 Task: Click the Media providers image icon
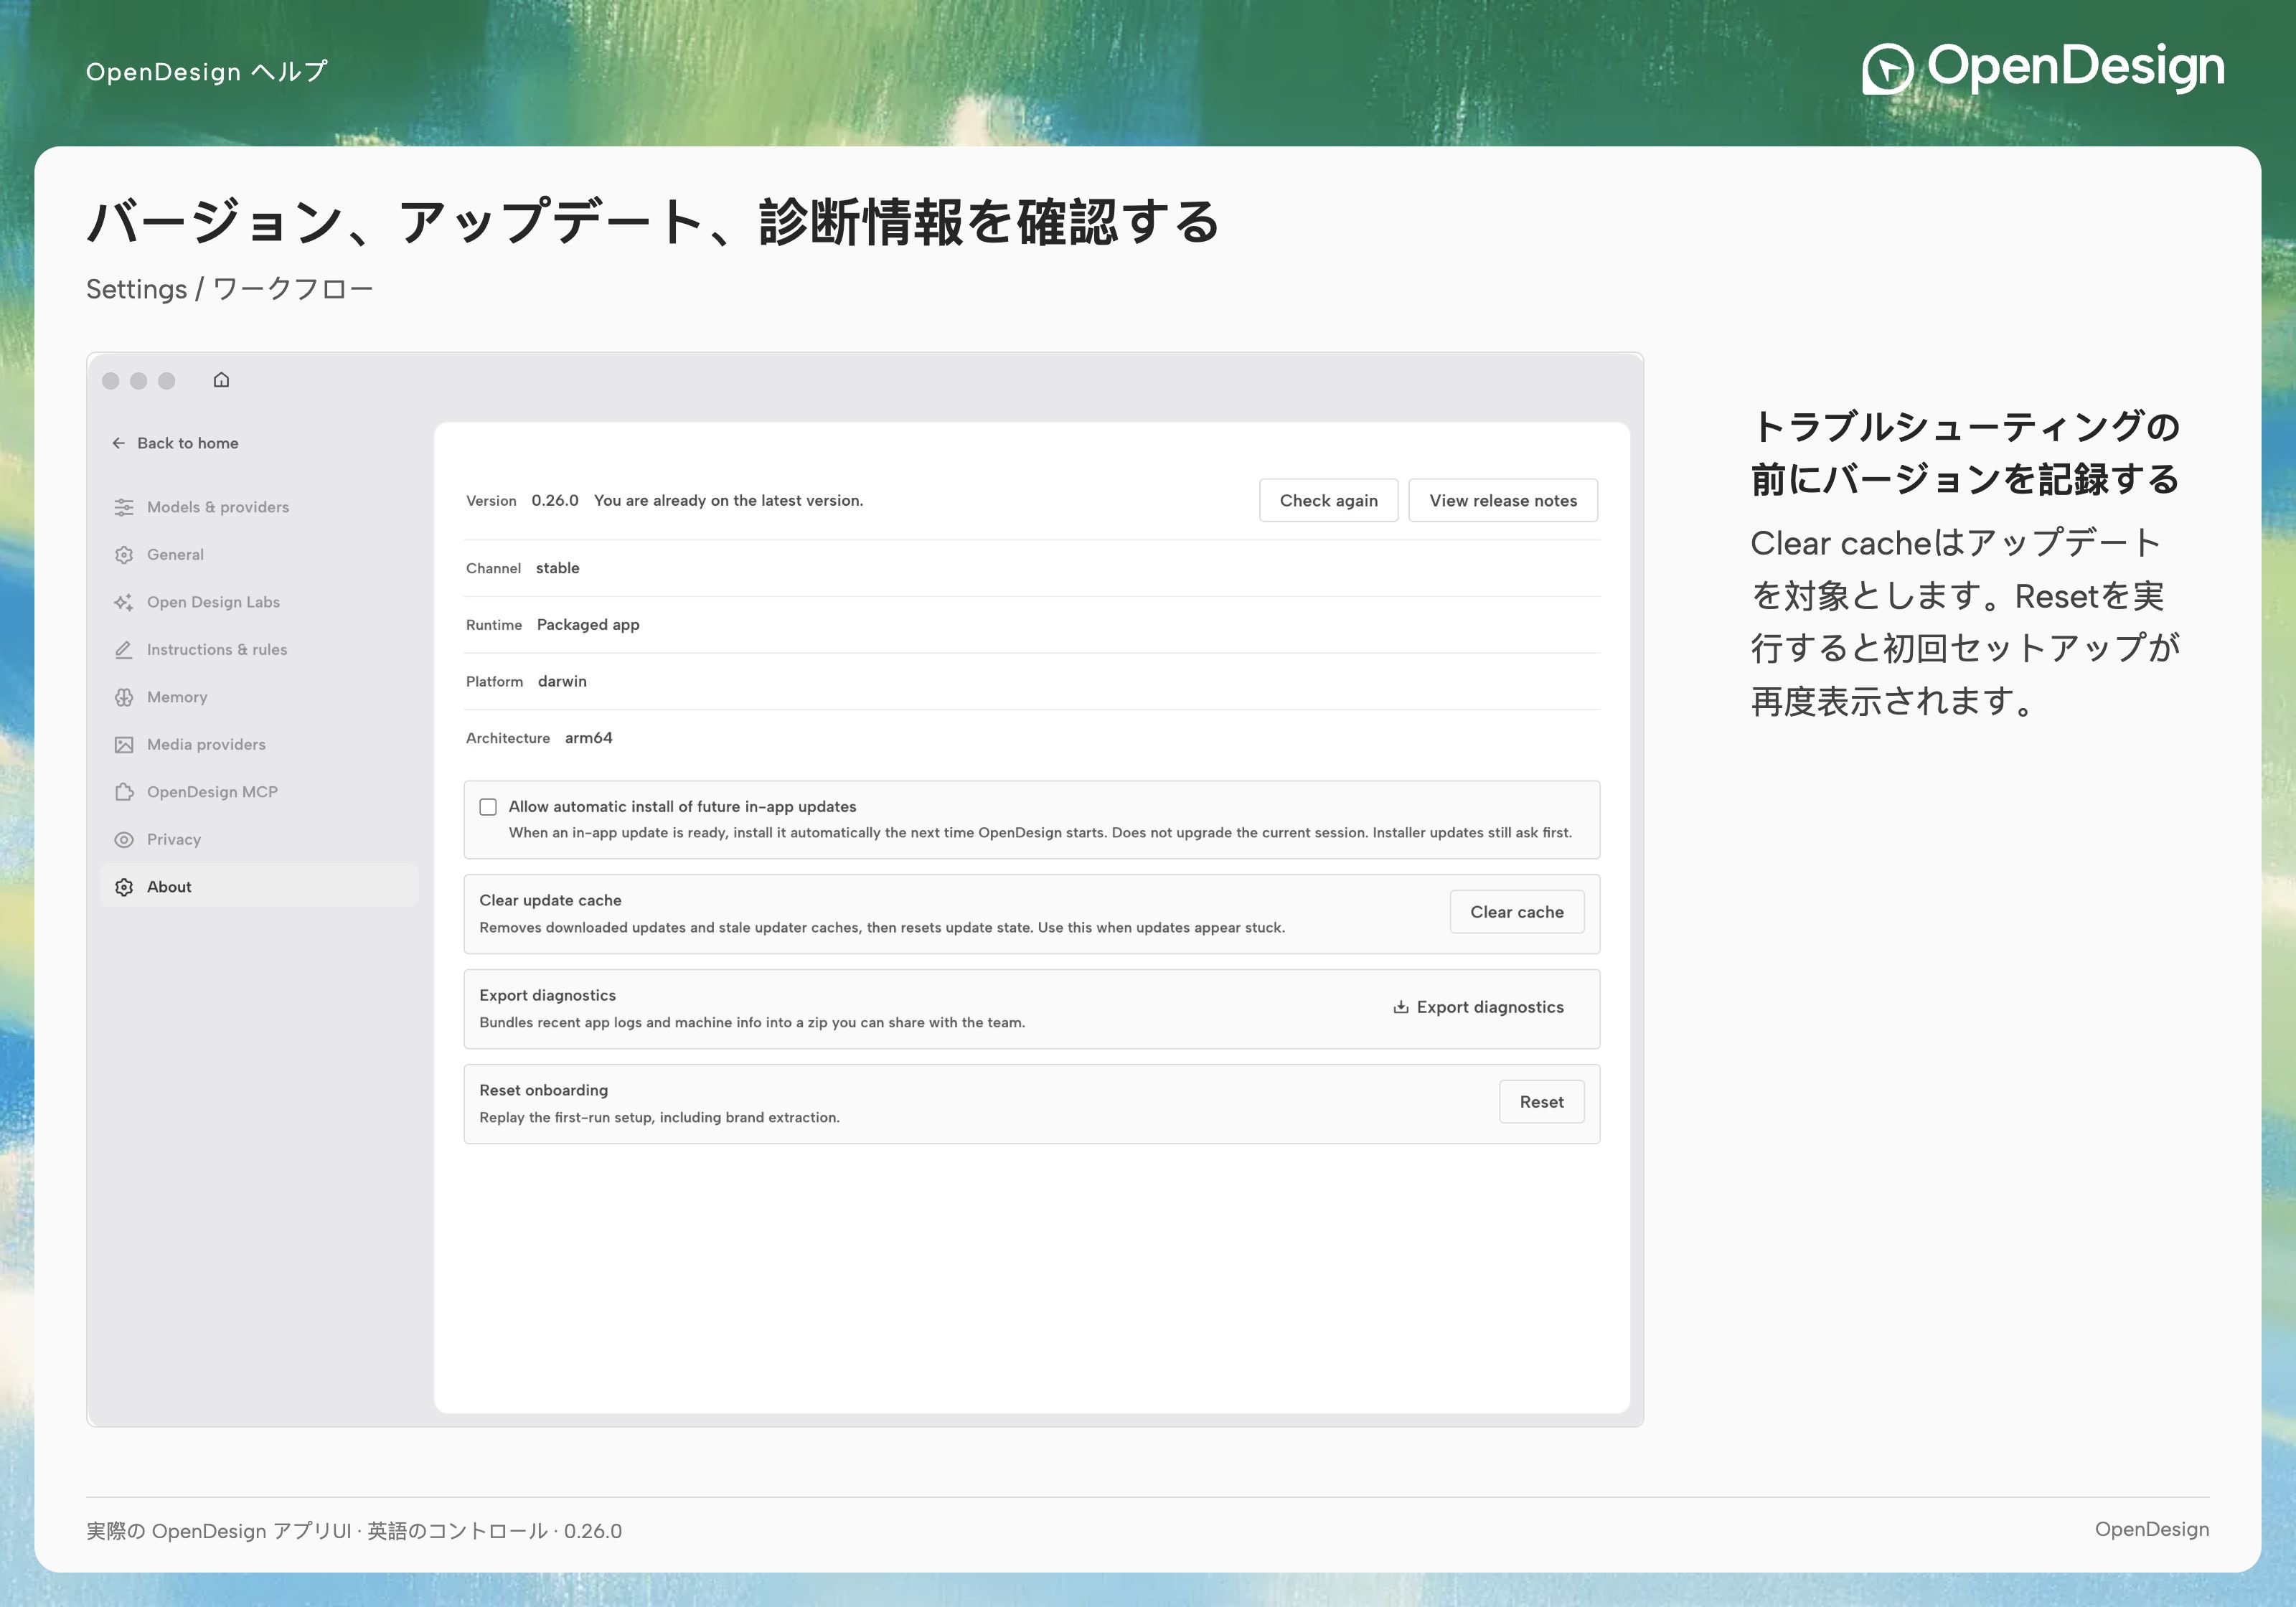click(x=124, y=745)
